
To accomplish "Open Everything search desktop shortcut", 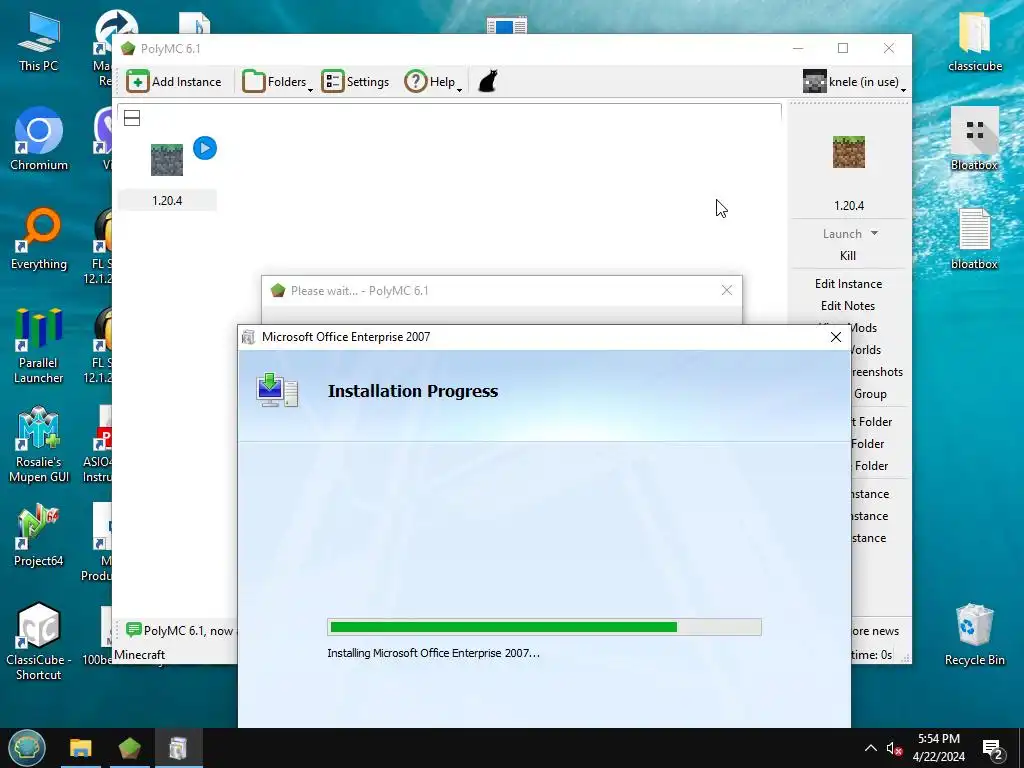I will click(x=39, y=239).
